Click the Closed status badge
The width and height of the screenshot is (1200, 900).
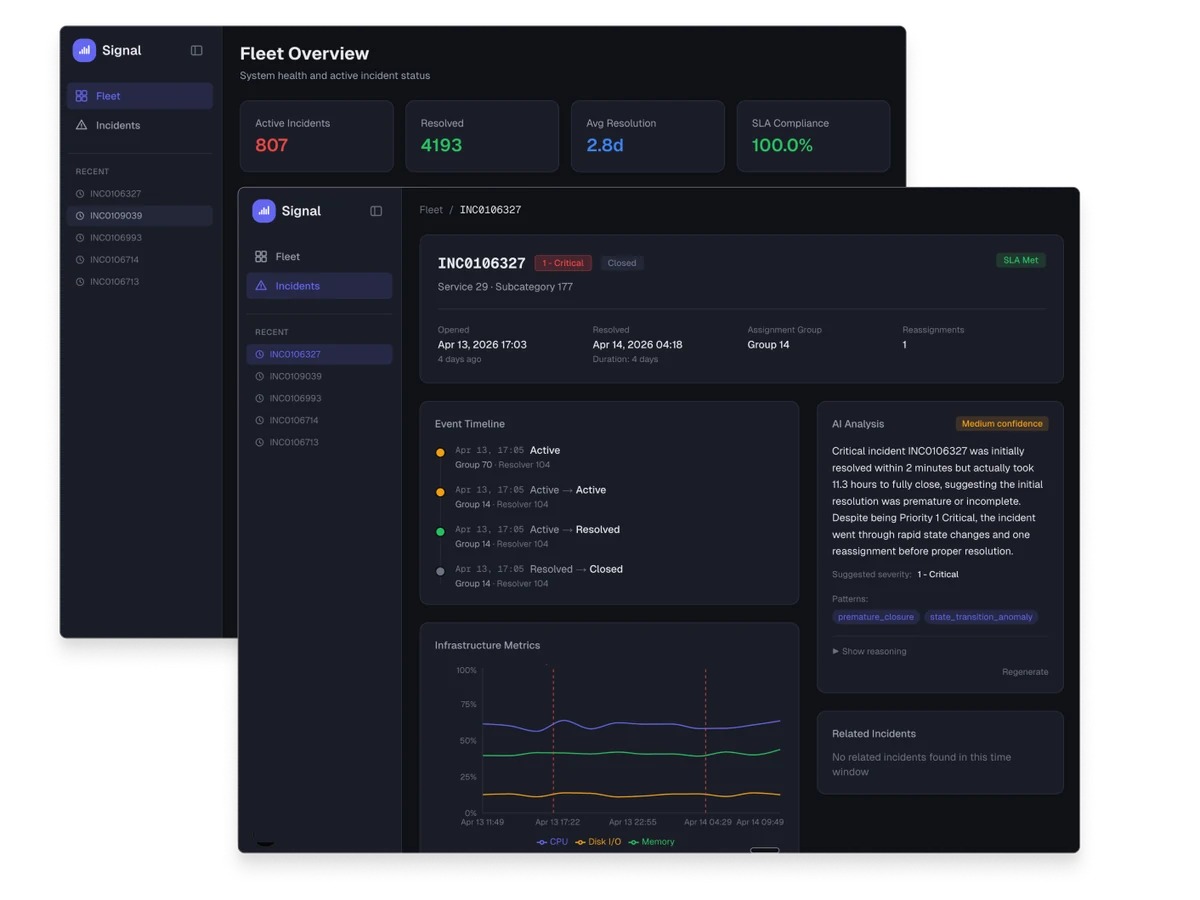[622, 263]
